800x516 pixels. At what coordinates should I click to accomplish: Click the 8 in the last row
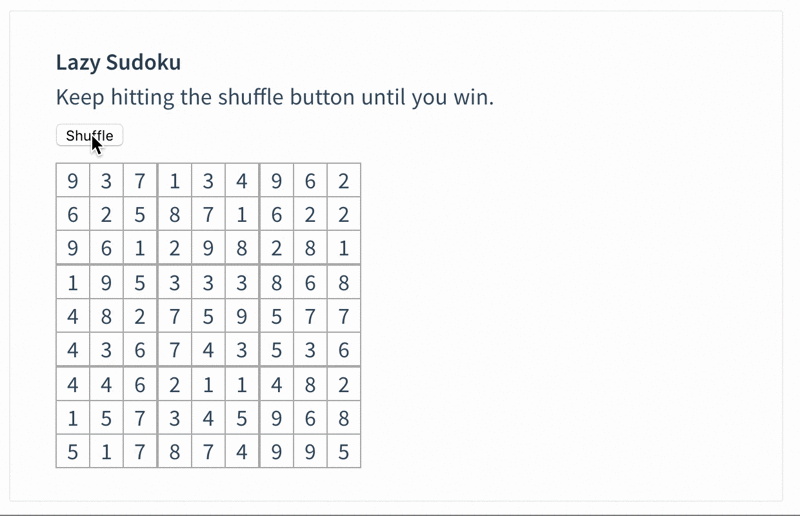pos(174,451)
